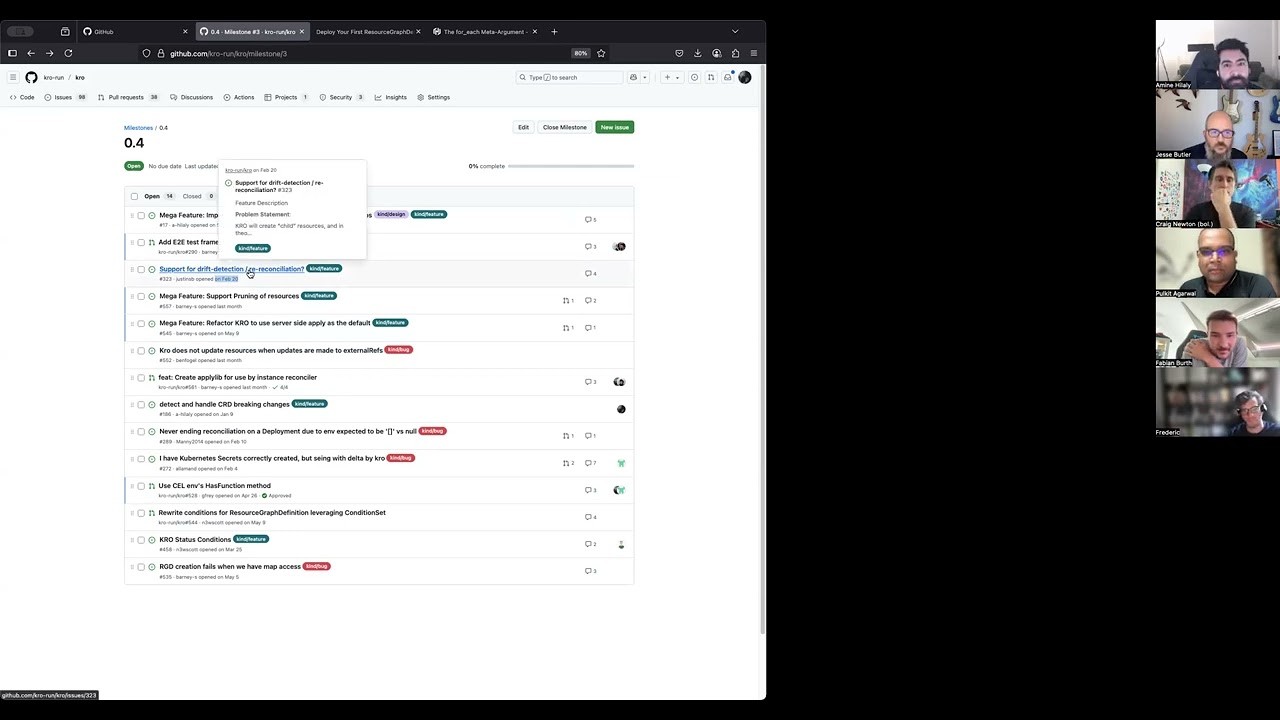The width and height of the screenshot is (1280, 720).
Task: Click the drag handle of KRO Status Conditions row
Action: coord(131,540)
